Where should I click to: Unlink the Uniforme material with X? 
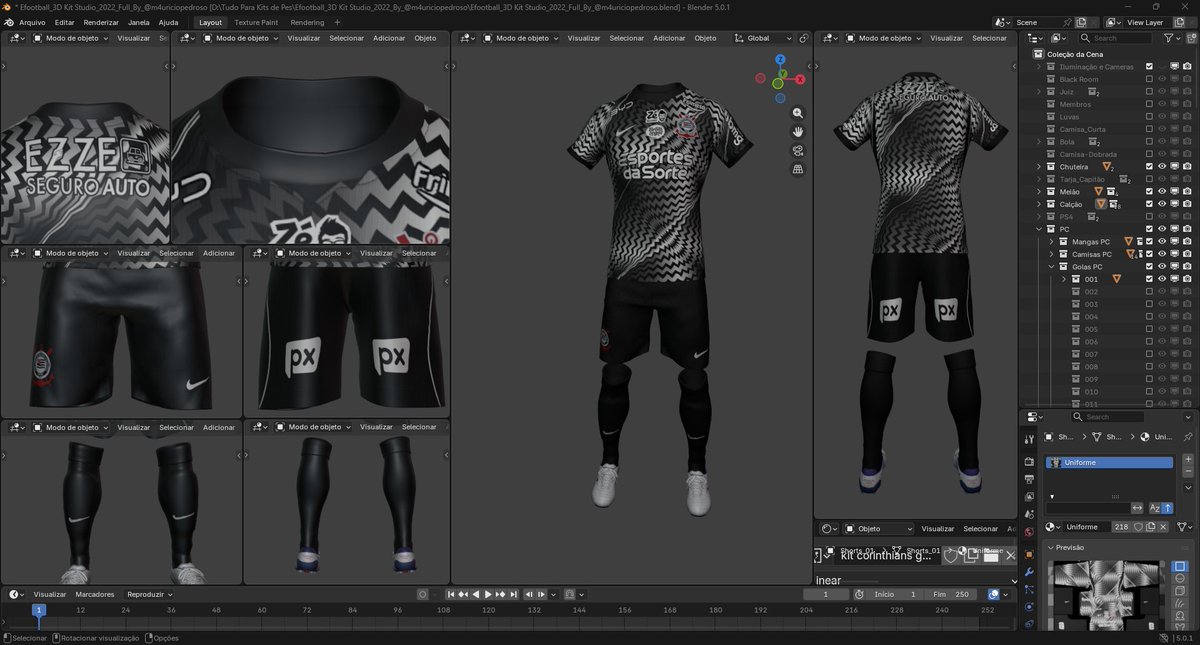click(1163, 527)
